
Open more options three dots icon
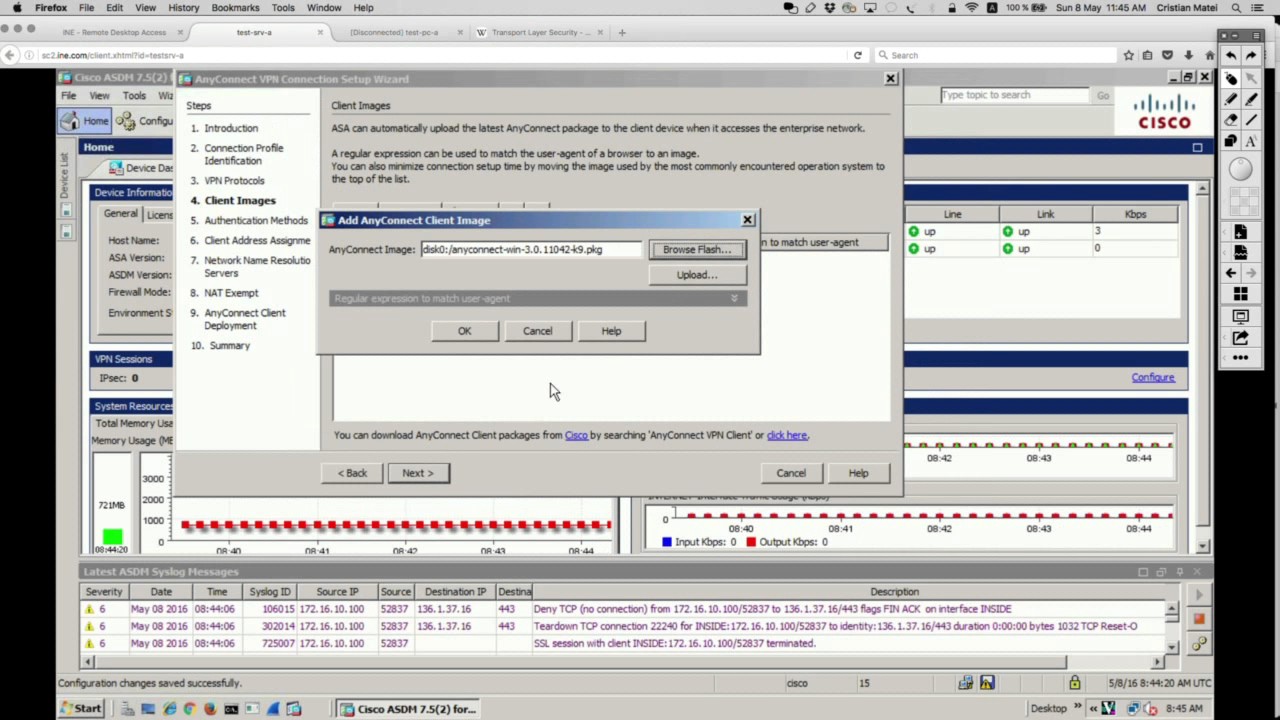1241,357
